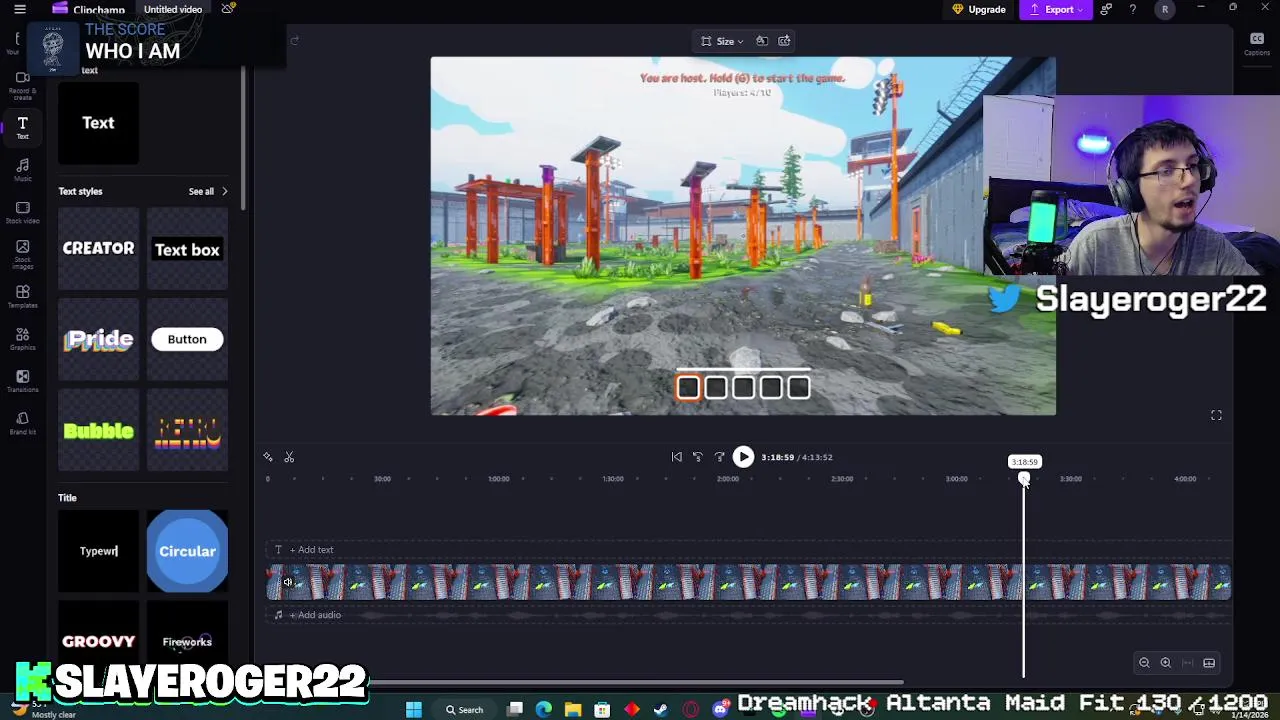Zoom out the timeline

coord(1144,663)
